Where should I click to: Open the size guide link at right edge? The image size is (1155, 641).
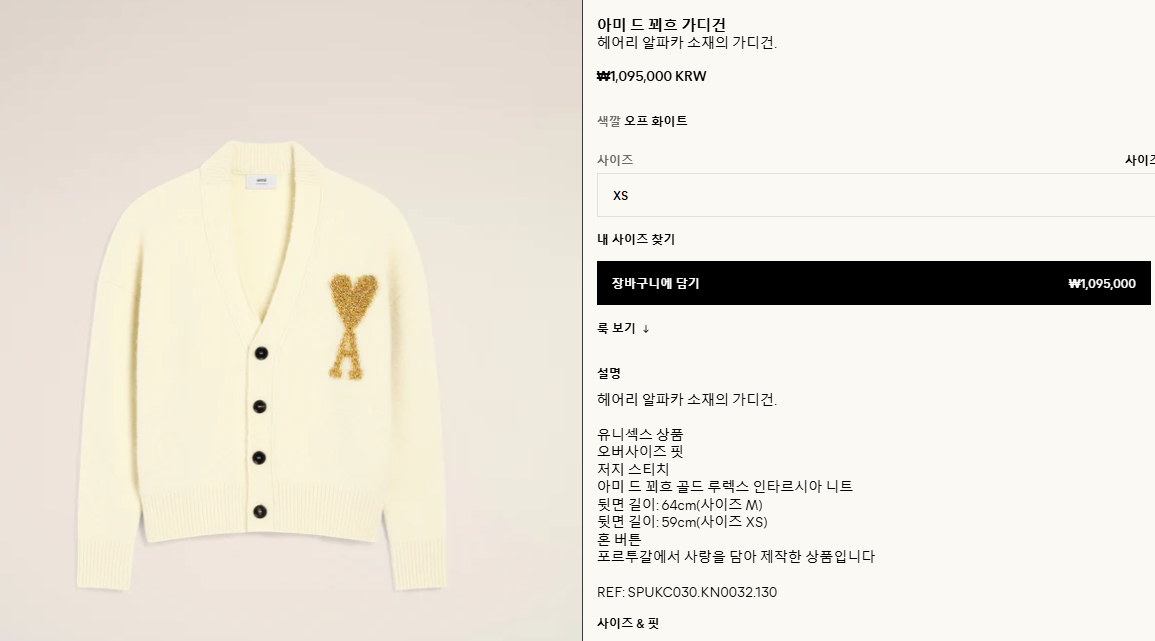[1140, 160]
